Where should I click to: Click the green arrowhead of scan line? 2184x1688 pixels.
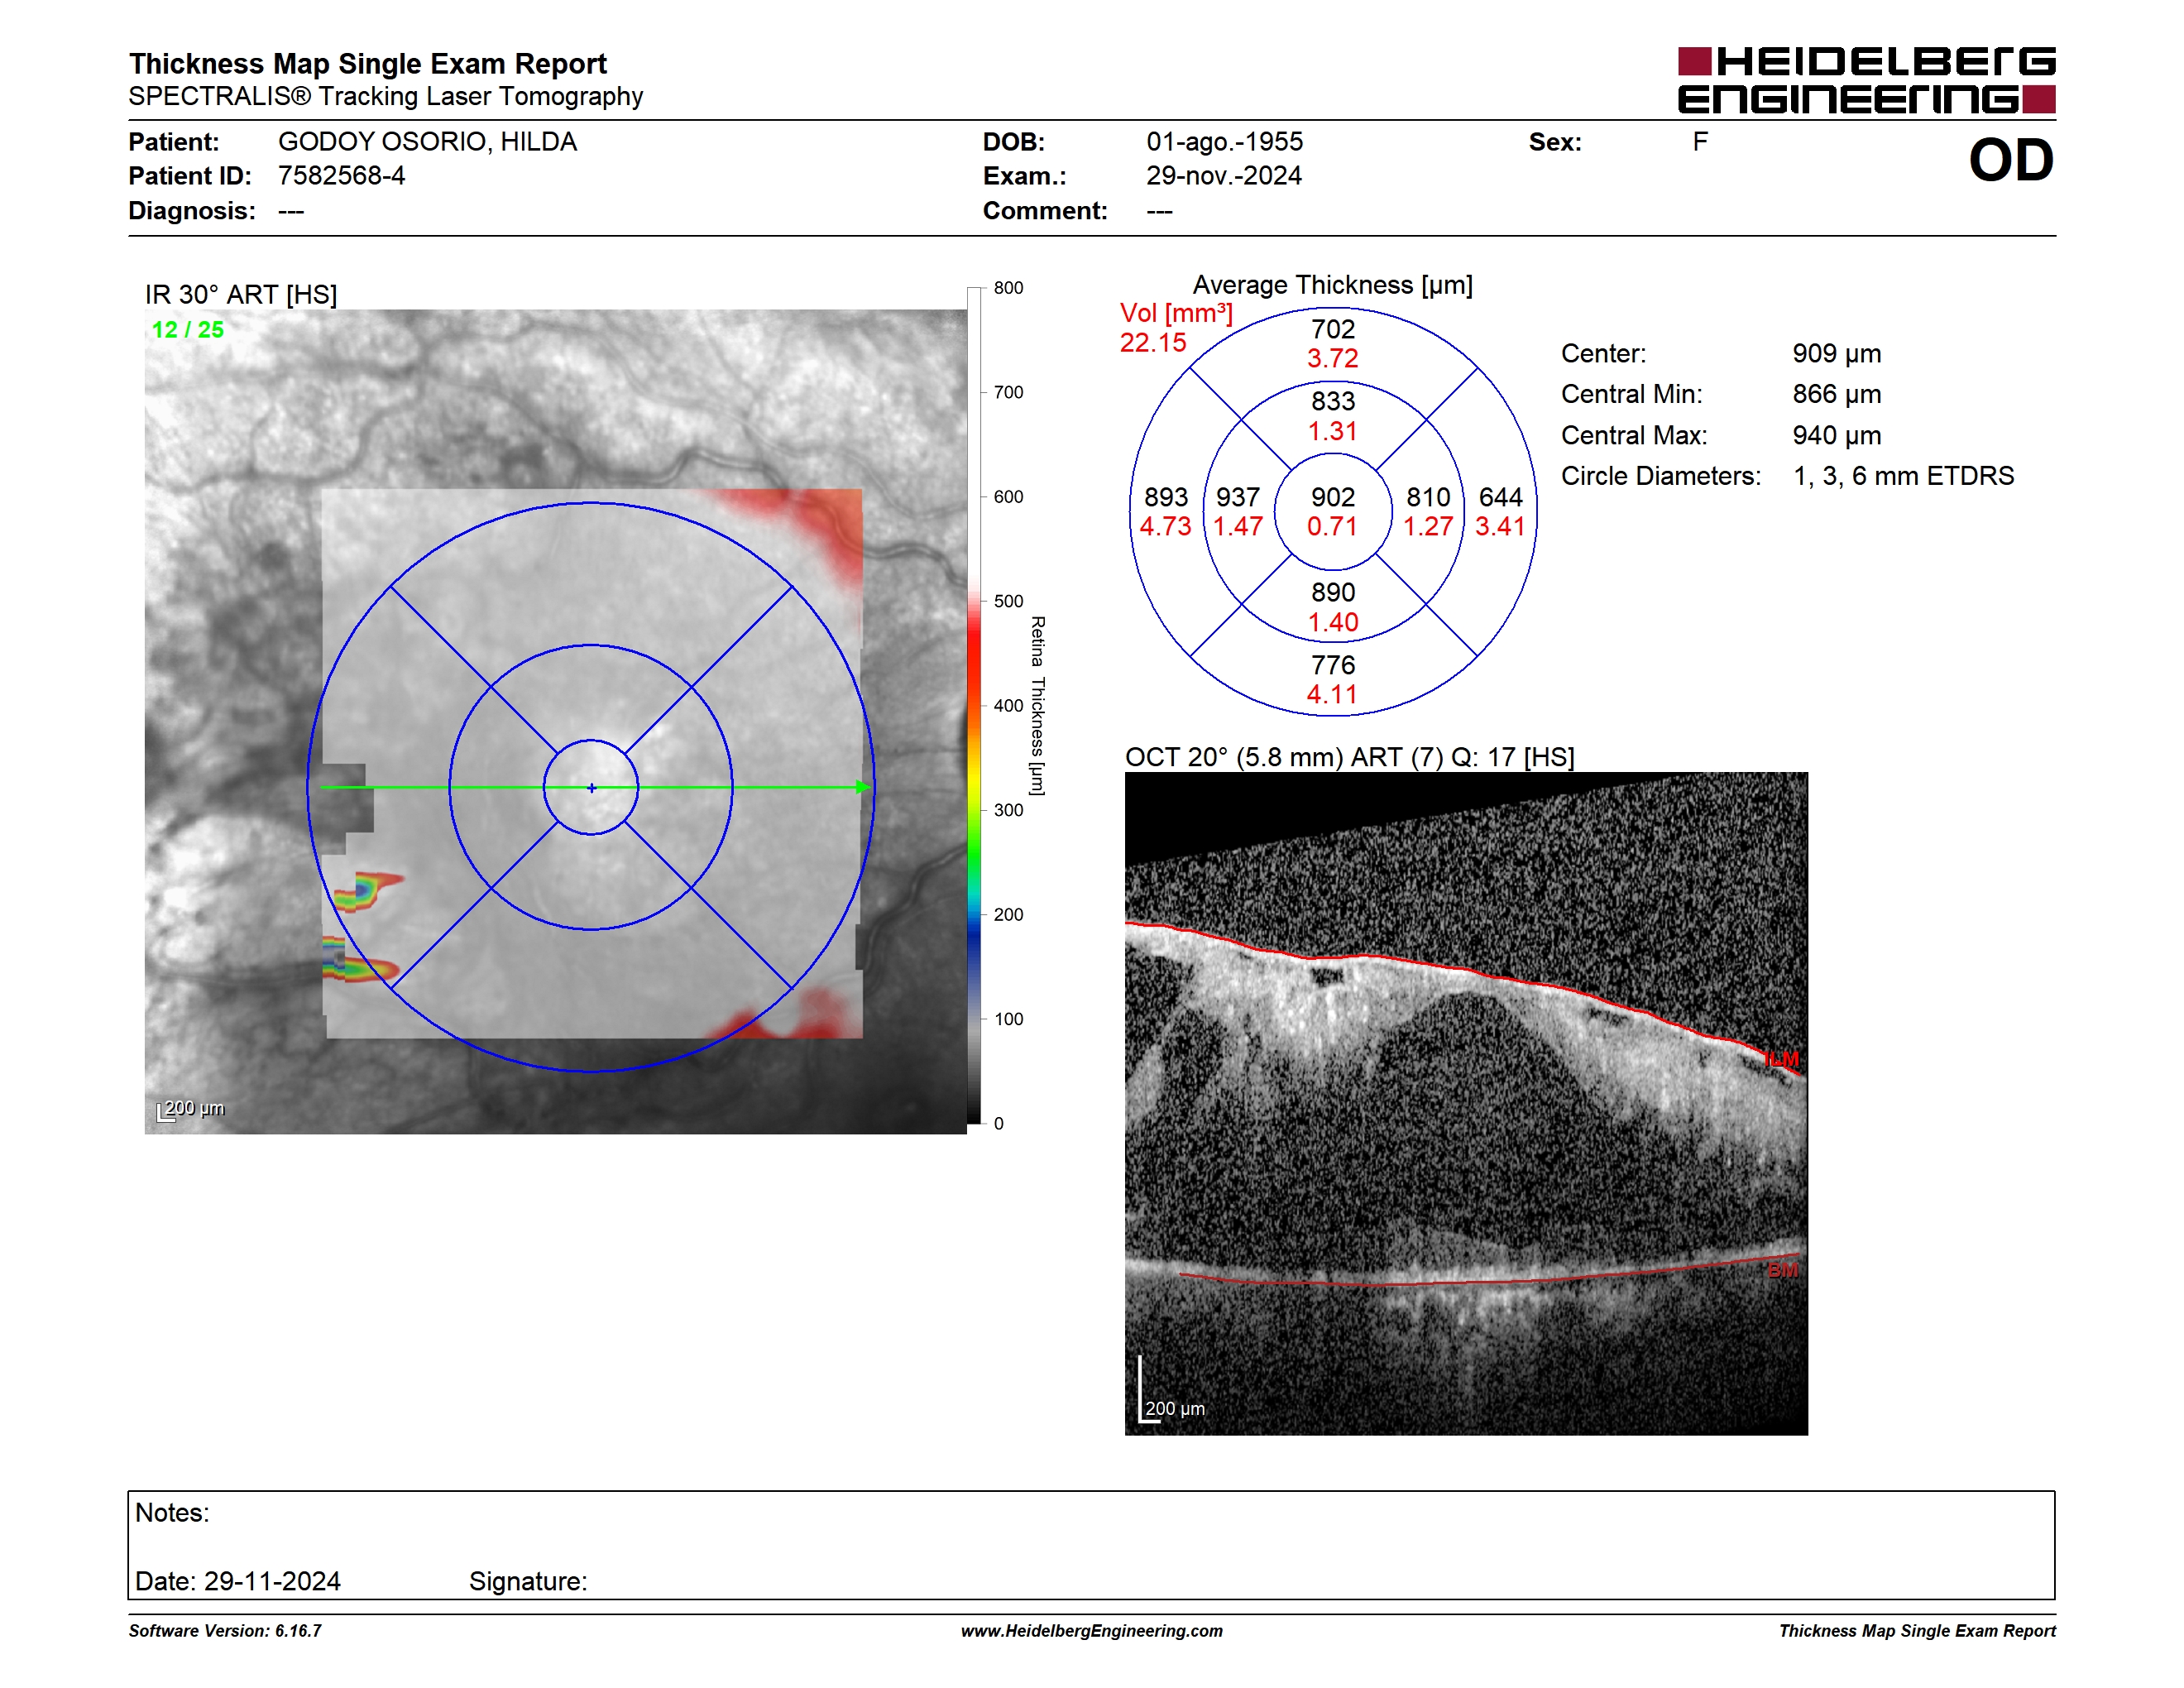[862, 788]
